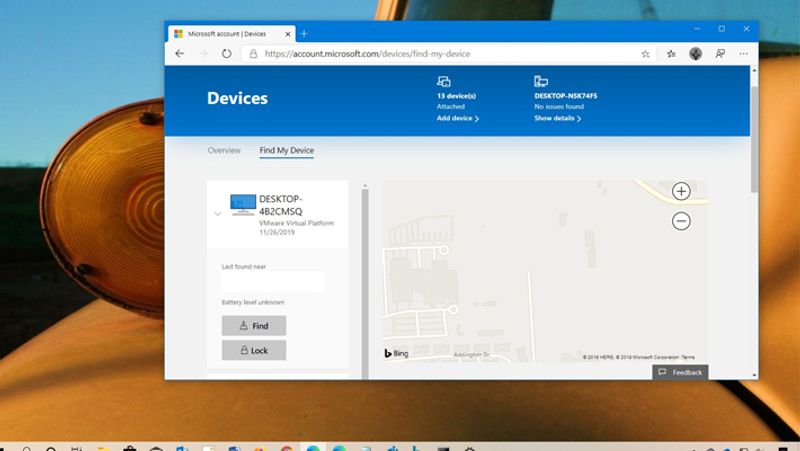Viewport: 800px width, 451px height.
Task: Open the browser Settings and more menu
Action: coord(743,54)
